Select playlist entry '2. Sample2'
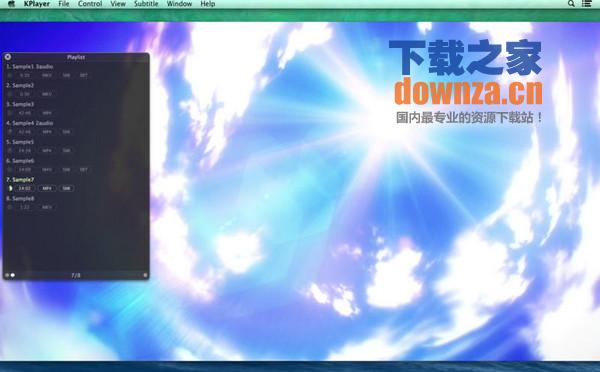 (20, 85)
